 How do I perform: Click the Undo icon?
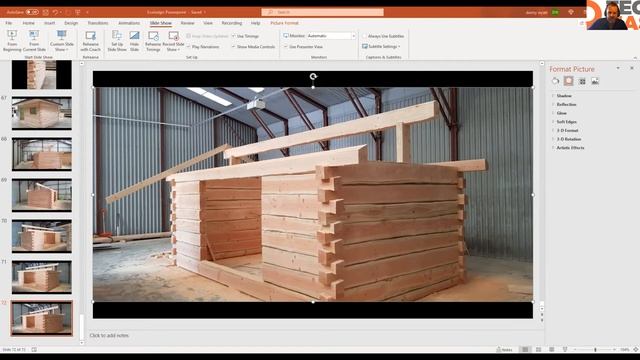(x=56, y=12)
